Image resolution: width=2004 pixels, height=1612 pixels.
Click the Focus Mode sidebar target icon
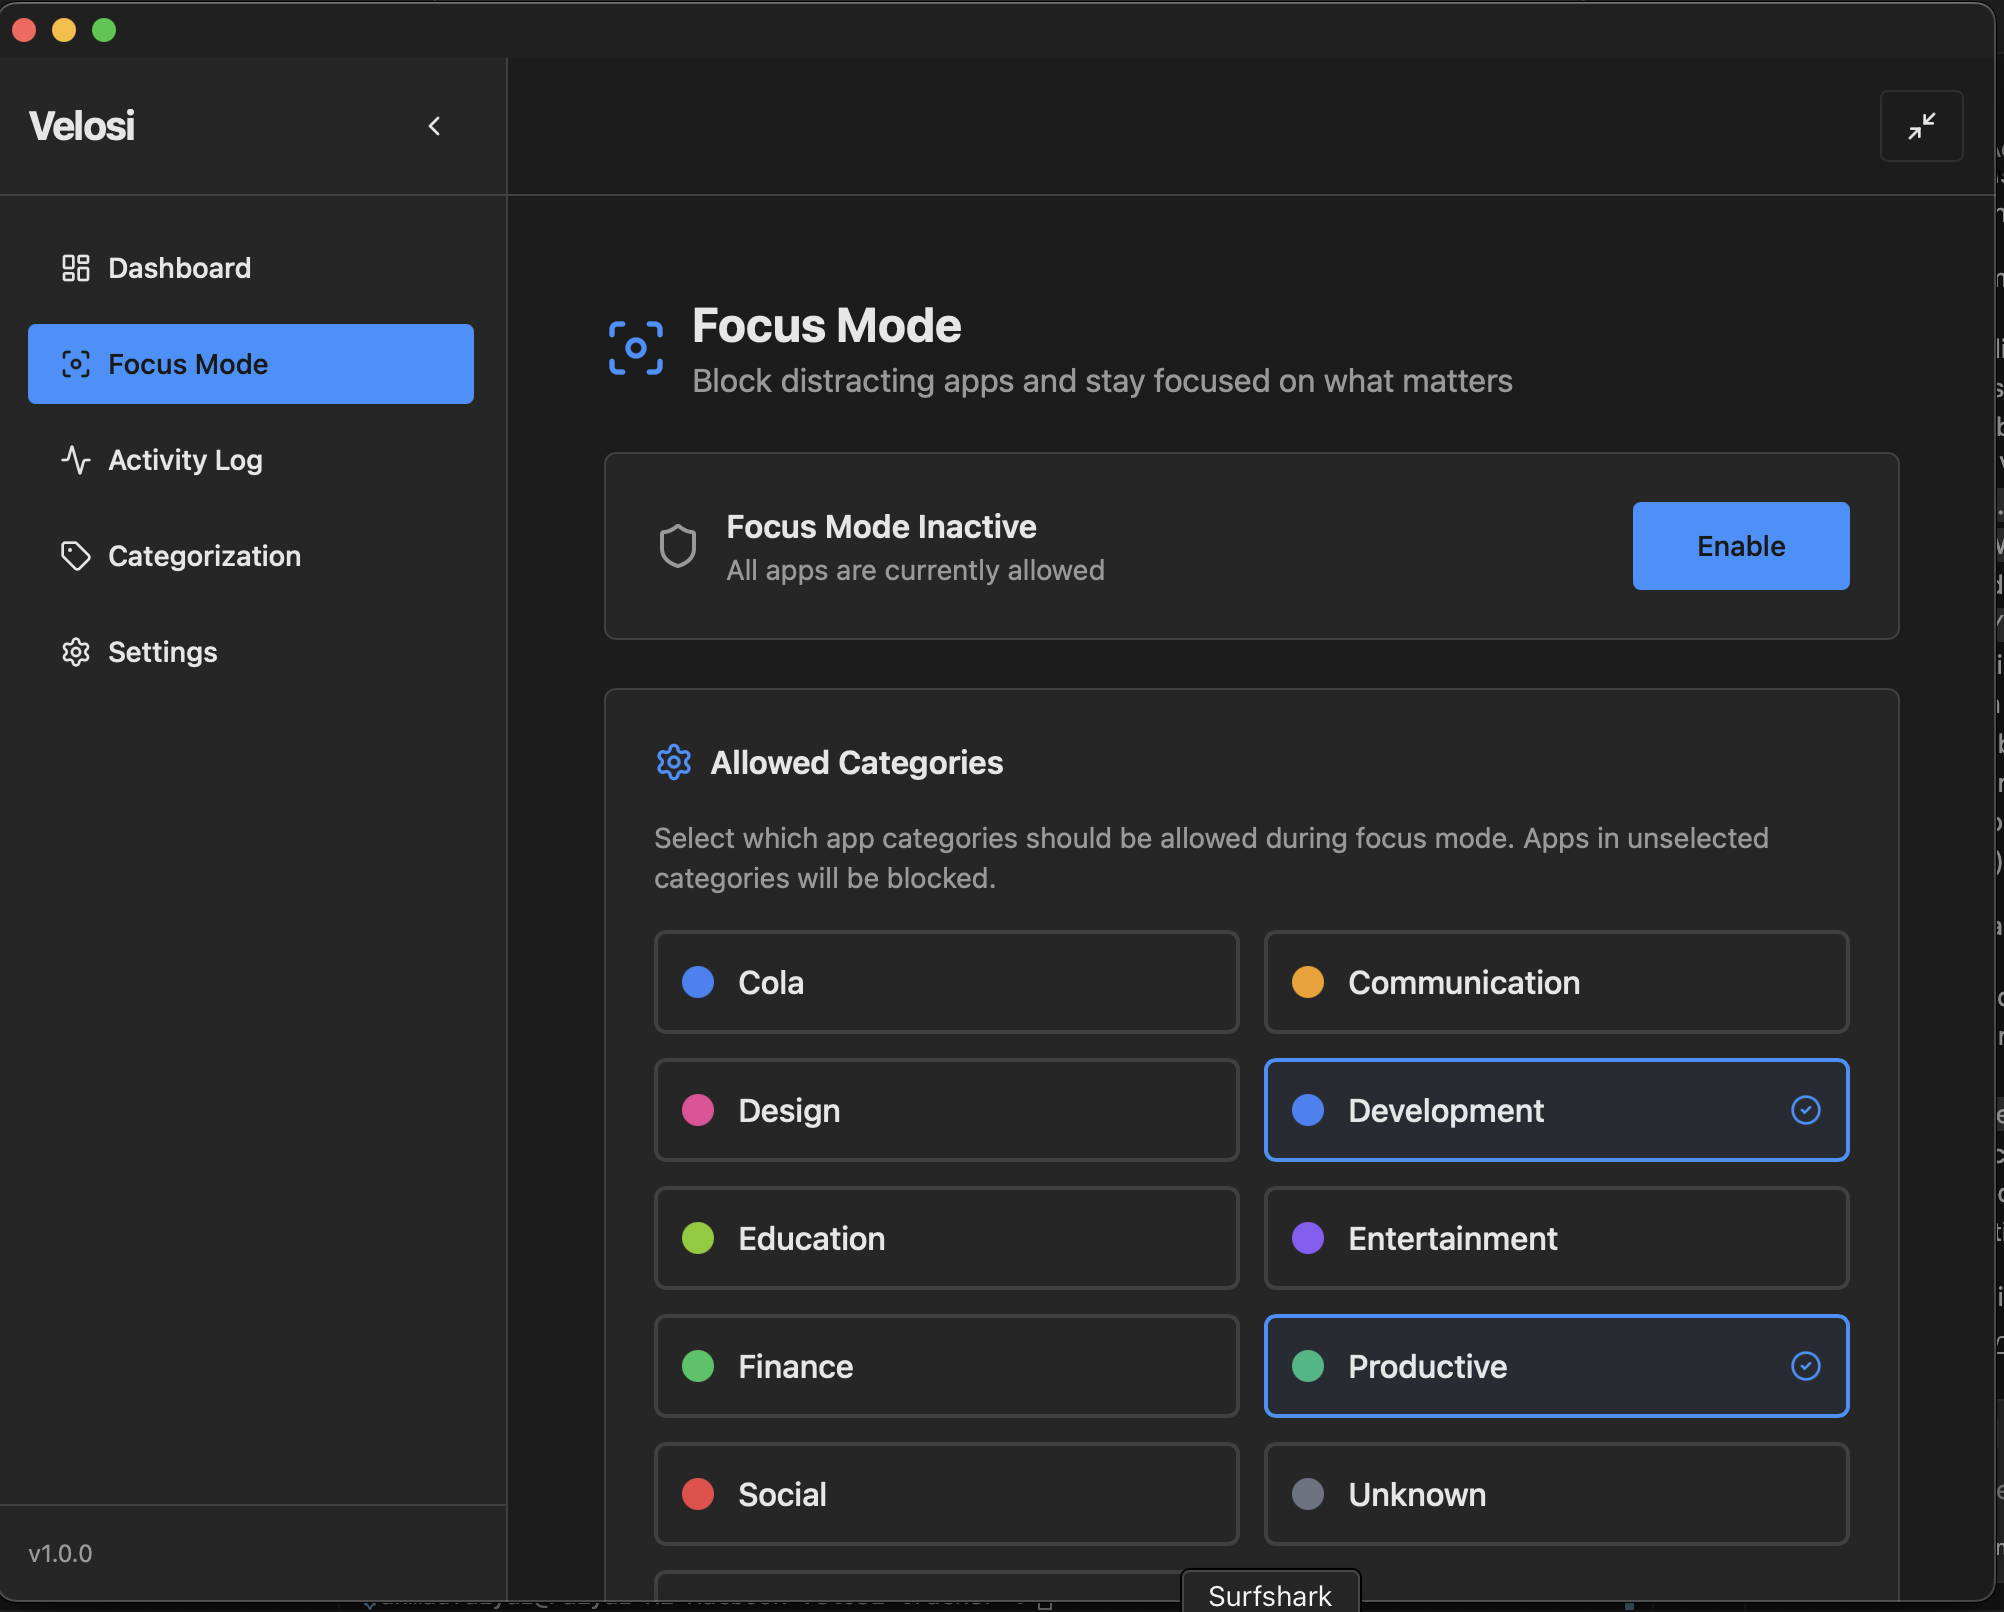(76, 364)
